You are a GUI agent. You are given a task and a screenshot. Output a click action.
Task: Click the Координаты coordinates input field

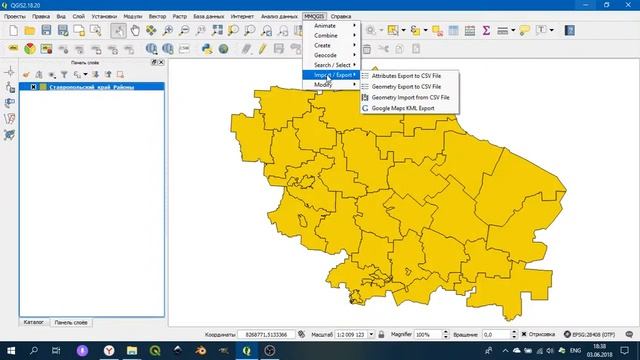pos(266,334)
